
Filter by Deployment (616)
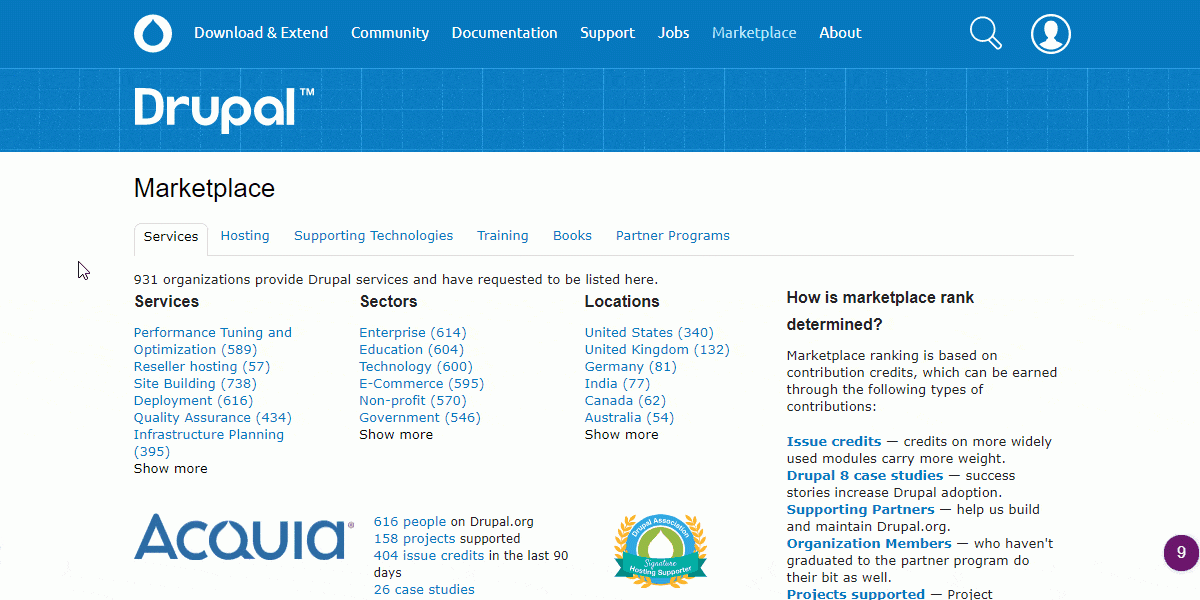click(x=194, y=401)
